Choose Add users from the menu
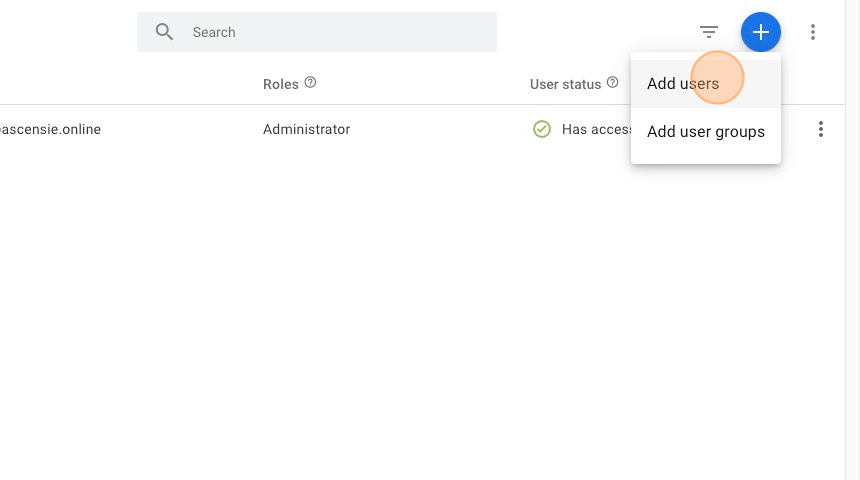The image size is (860, 480). (x=683, y=84)
